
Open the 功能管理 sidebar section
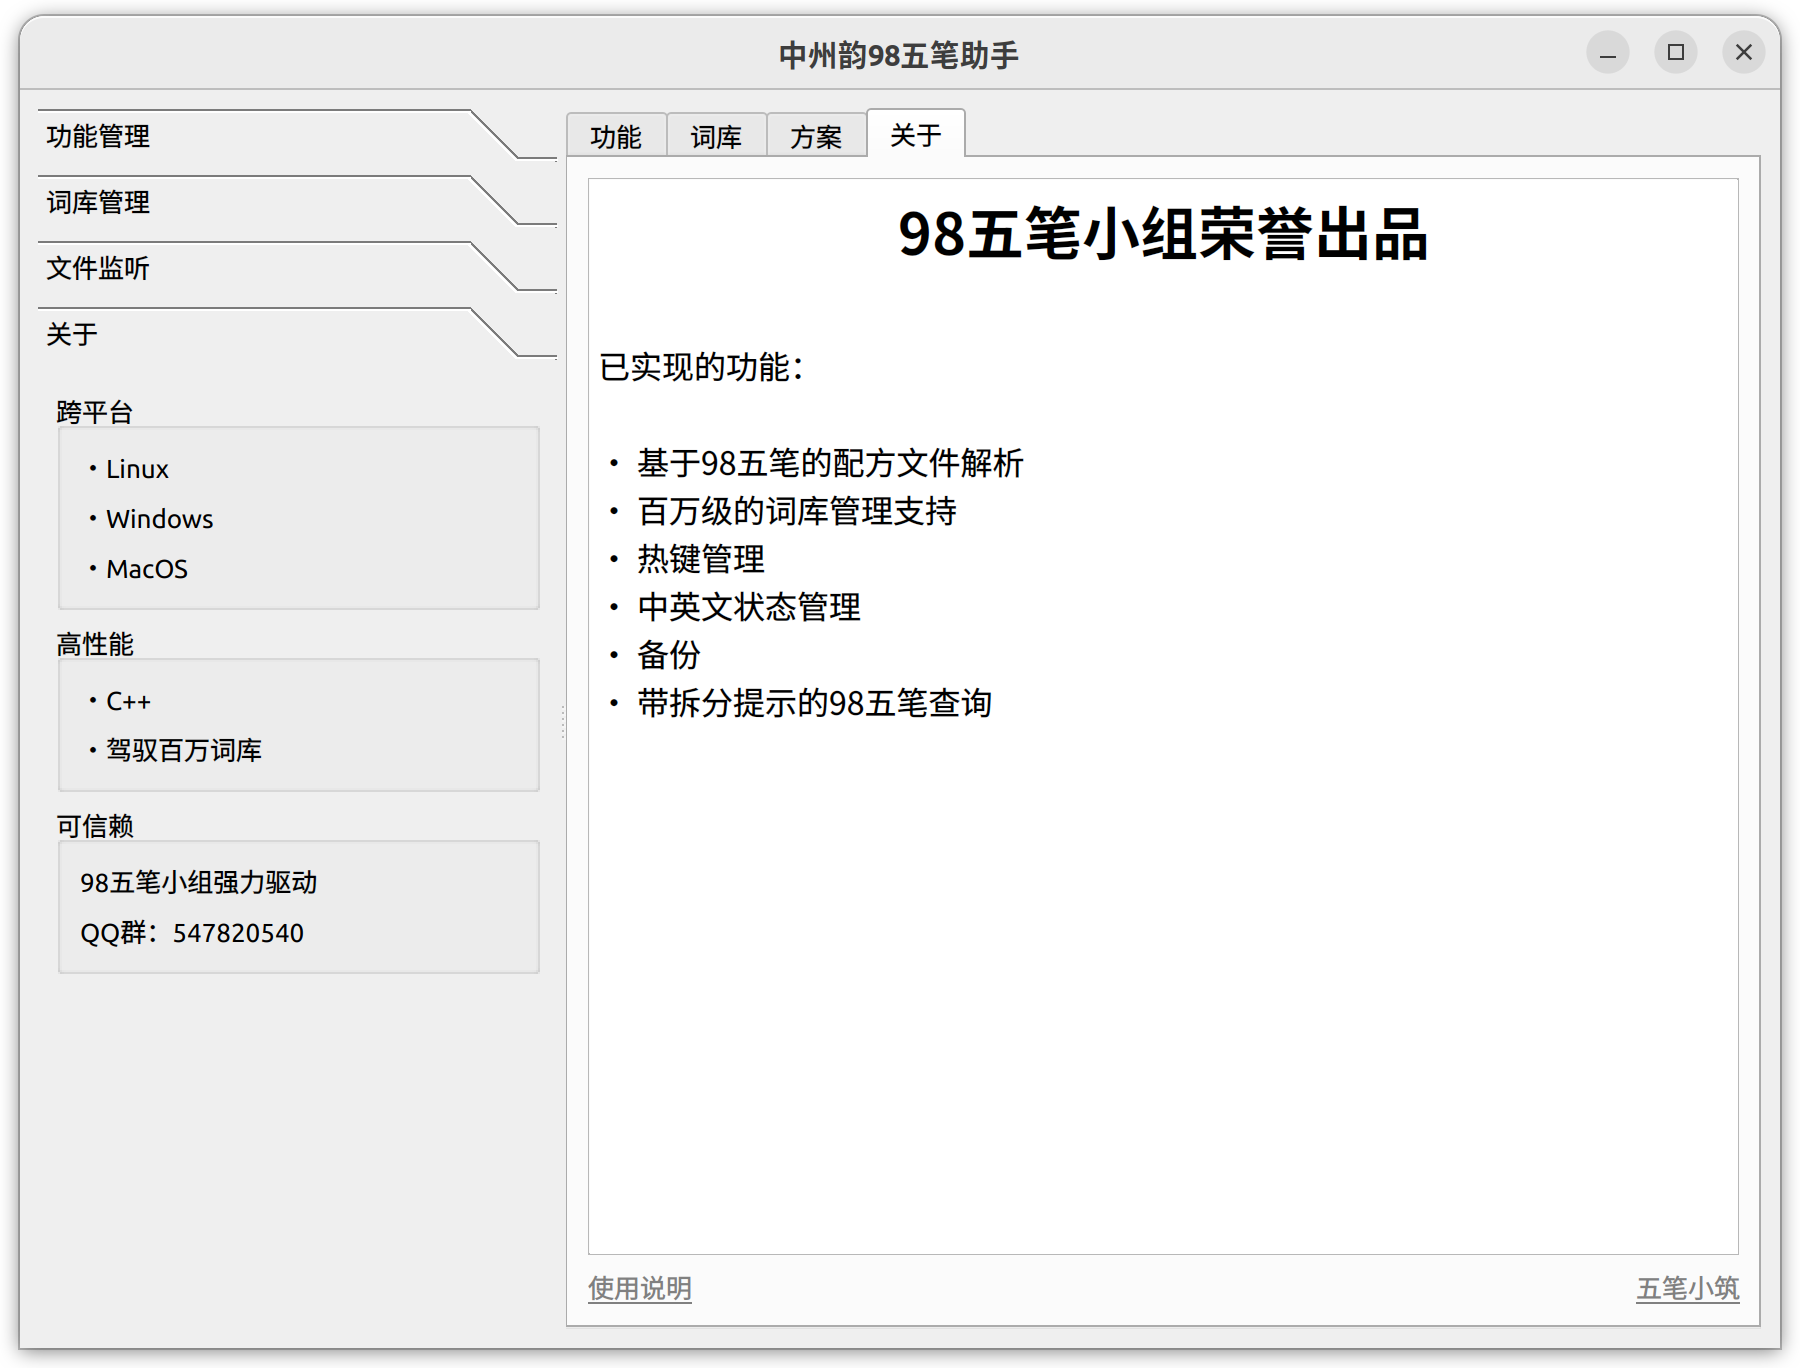tap(99, 137)
